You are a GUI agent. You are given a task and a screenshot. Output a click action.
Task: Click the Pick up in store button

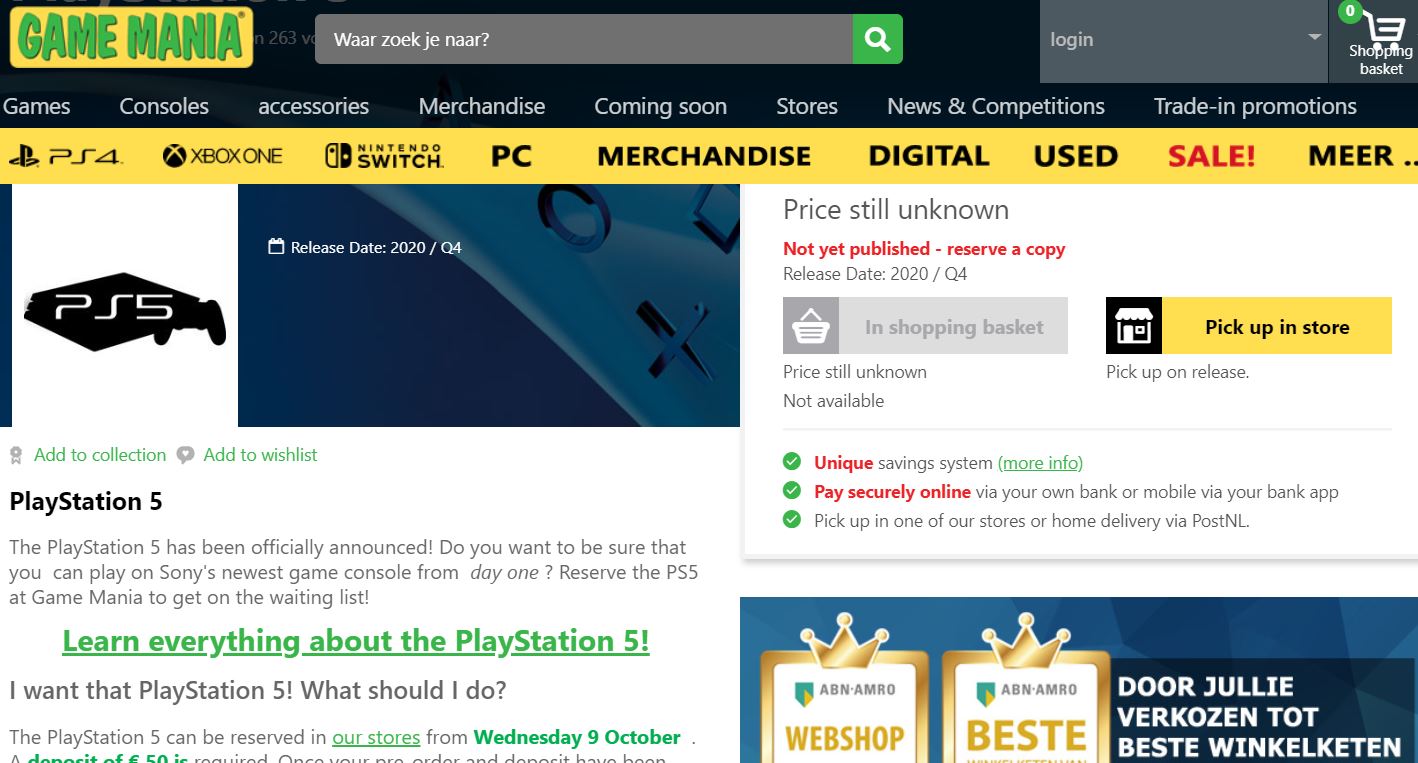[1249, 326]
